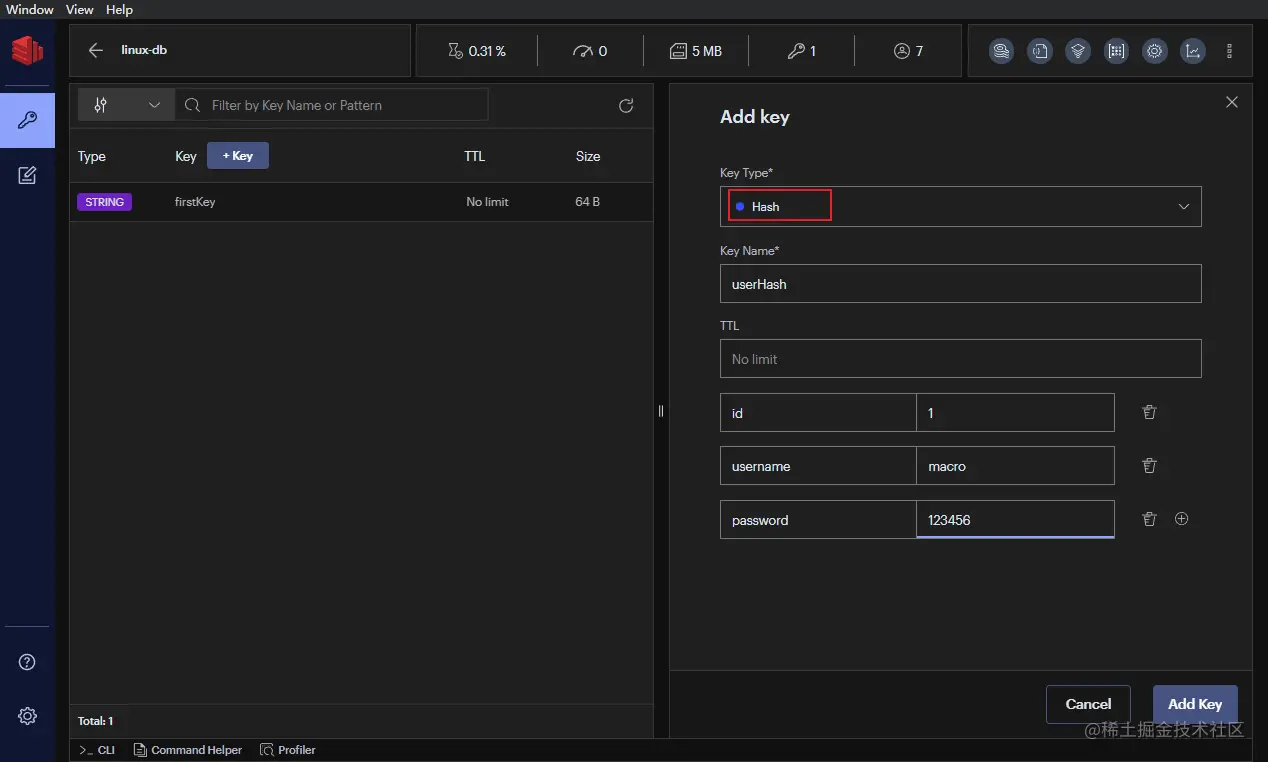
Task: Click the gear module icon in header
Action: [x=1155, y=51]
